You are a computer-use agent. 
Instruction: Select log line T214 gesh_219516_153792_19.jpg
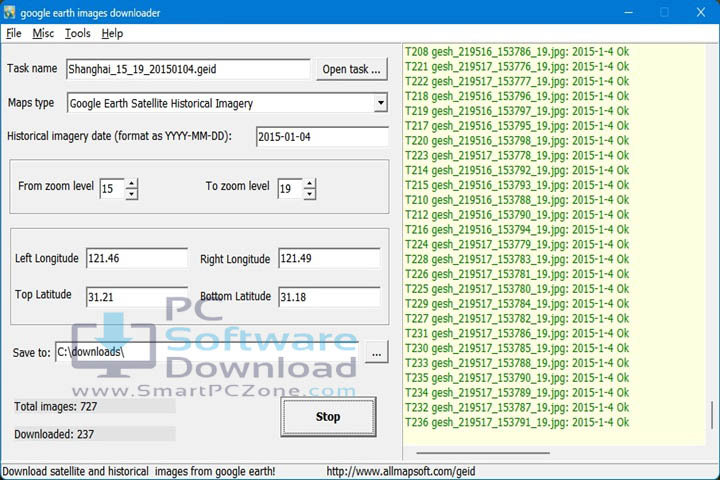(517, 170)
